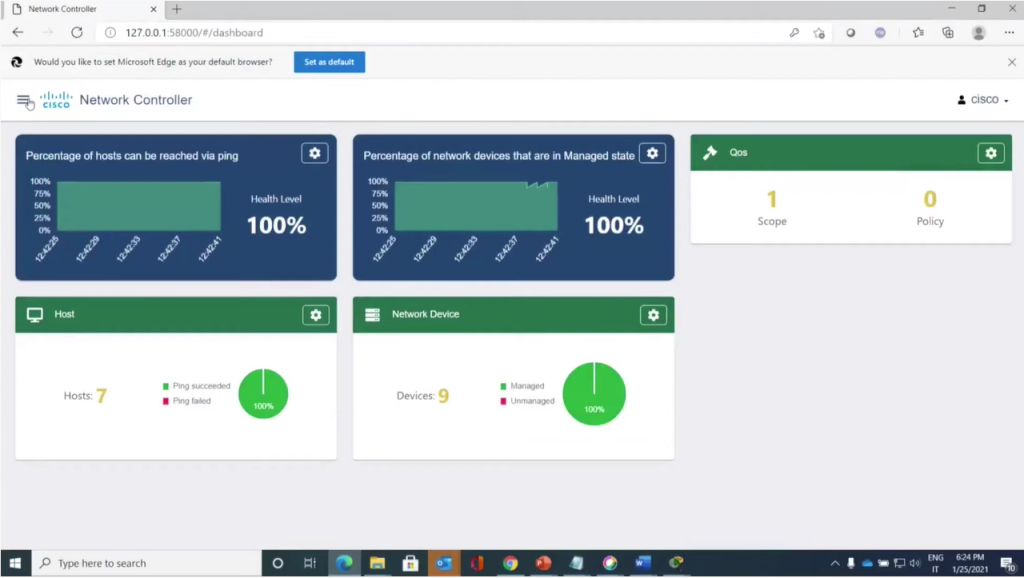The height and width of the screenshot is (578, 1024).
Task: Close the Network Controller tab
Action: pos(153,9)
